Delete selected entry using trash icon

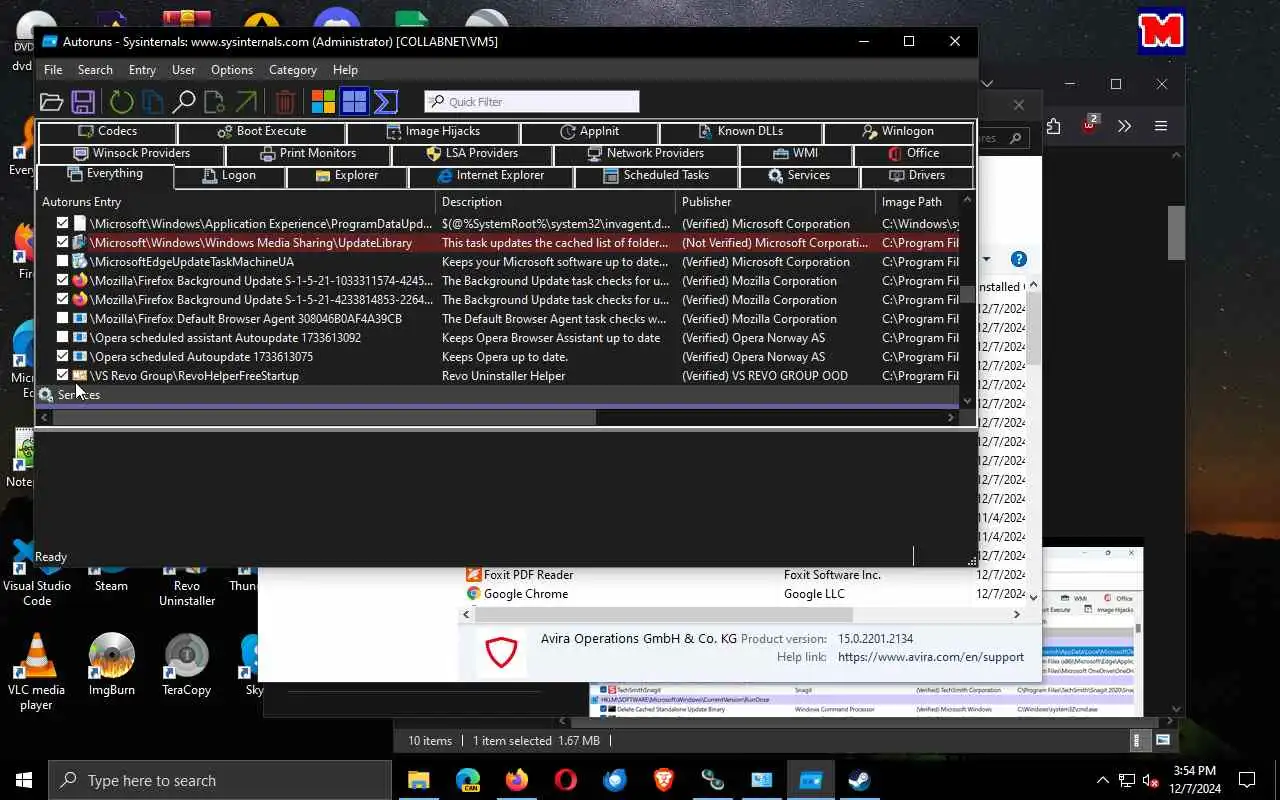pos(285,102)
